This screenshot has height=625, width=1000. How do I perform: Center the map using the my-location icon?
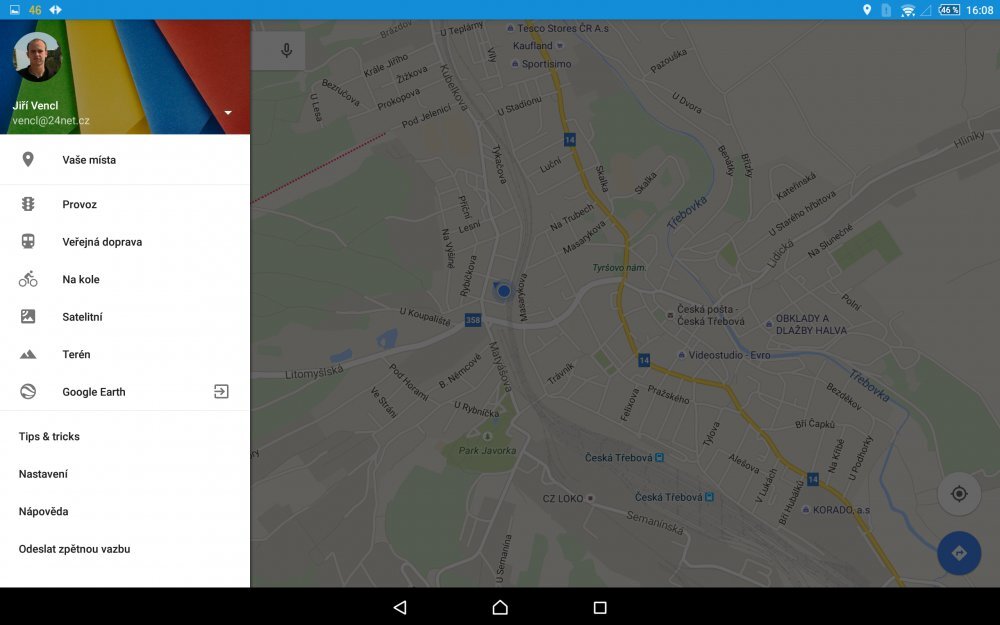point(958,493)
